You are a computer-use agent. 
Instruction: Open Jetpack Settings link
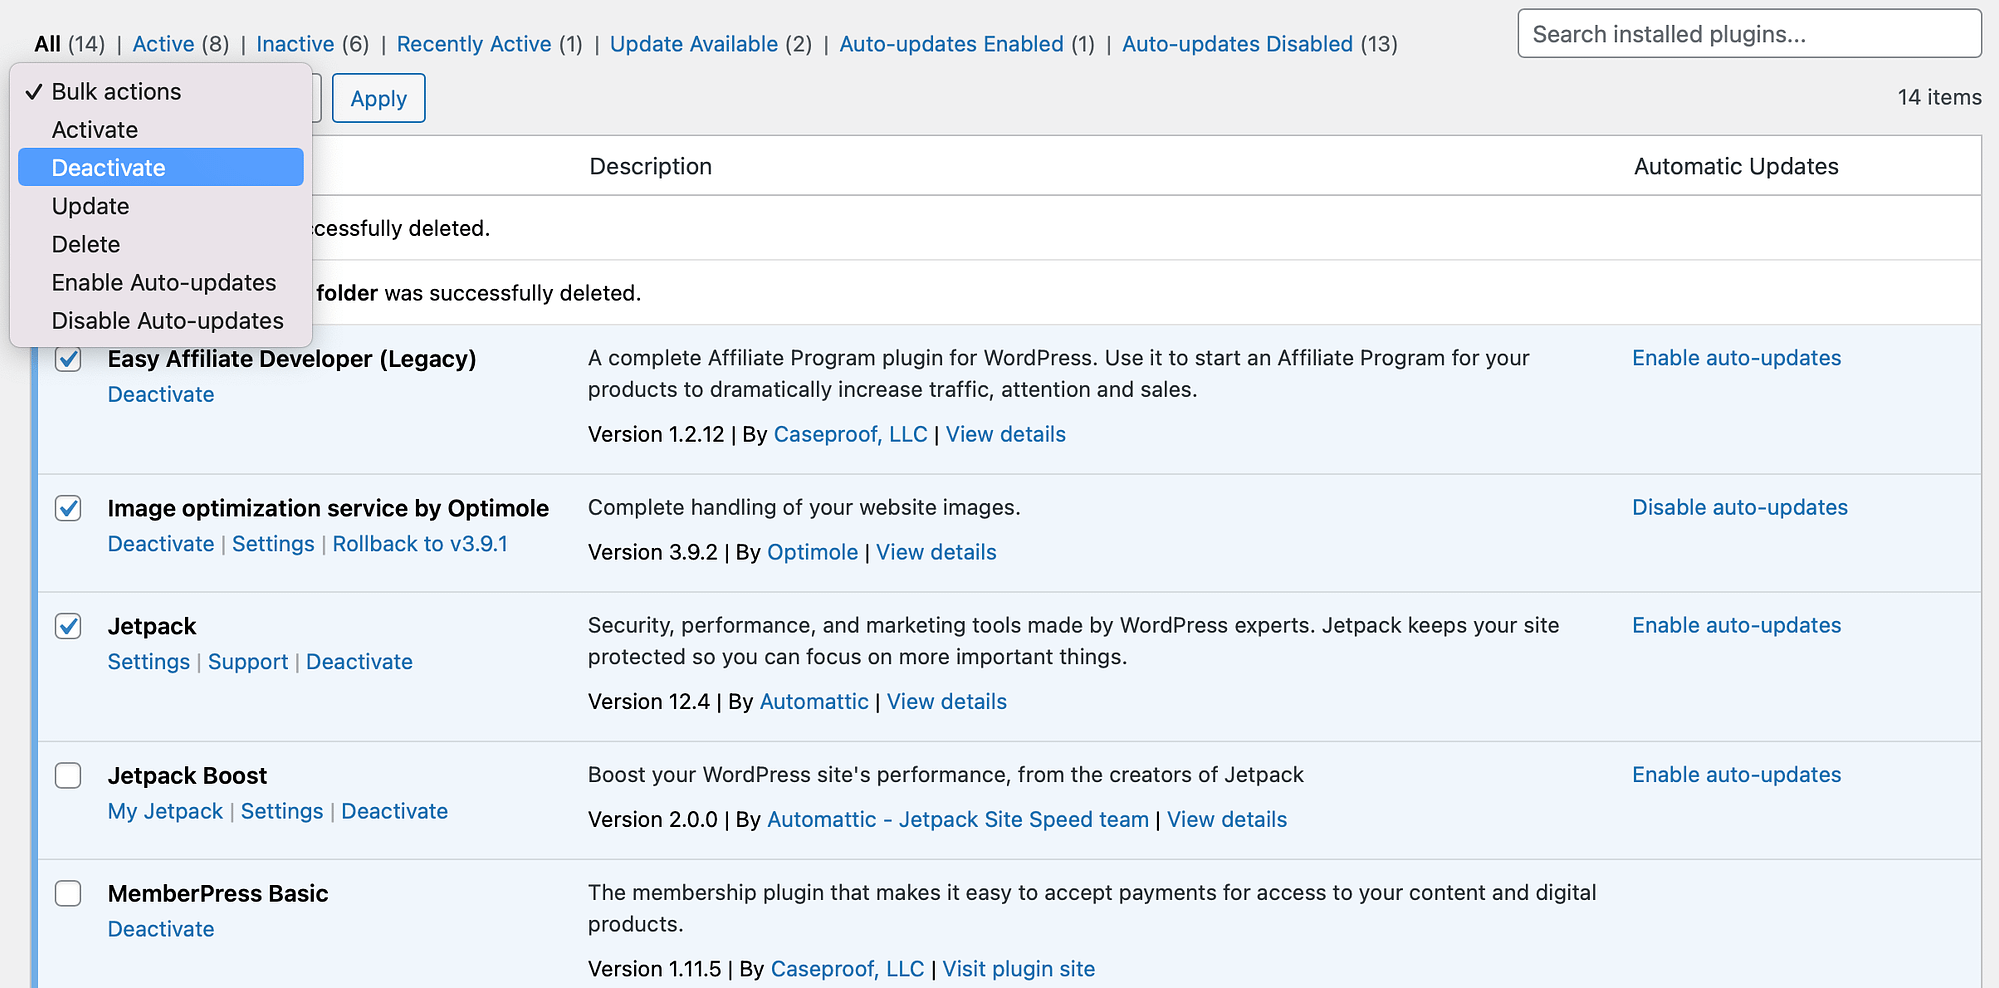(x=149, y=662)
